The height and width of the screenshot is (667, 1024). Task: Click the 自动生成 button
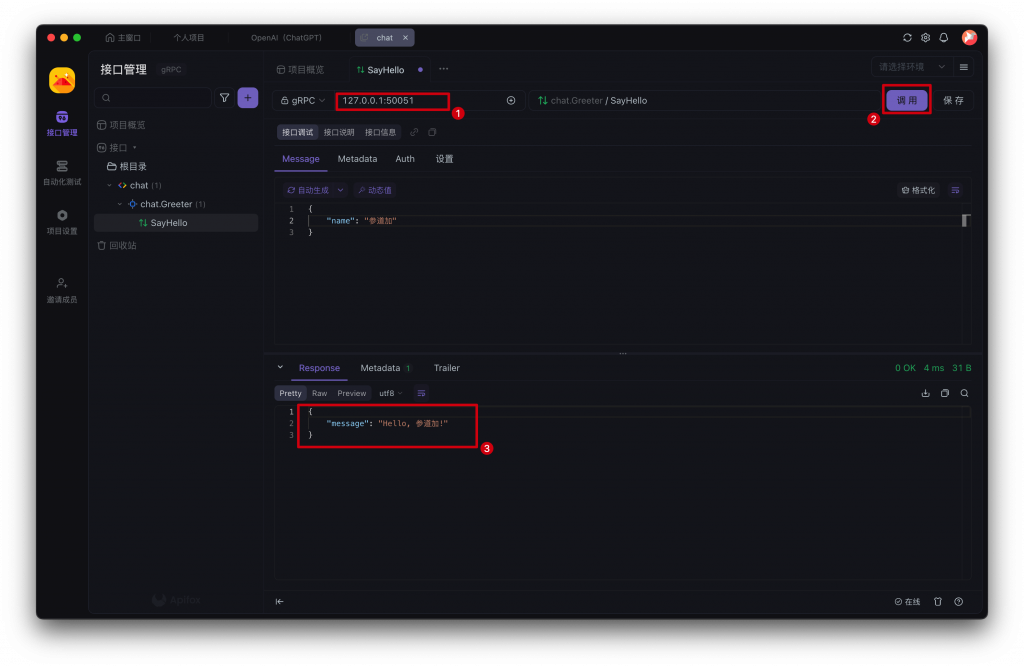point(308,190)
